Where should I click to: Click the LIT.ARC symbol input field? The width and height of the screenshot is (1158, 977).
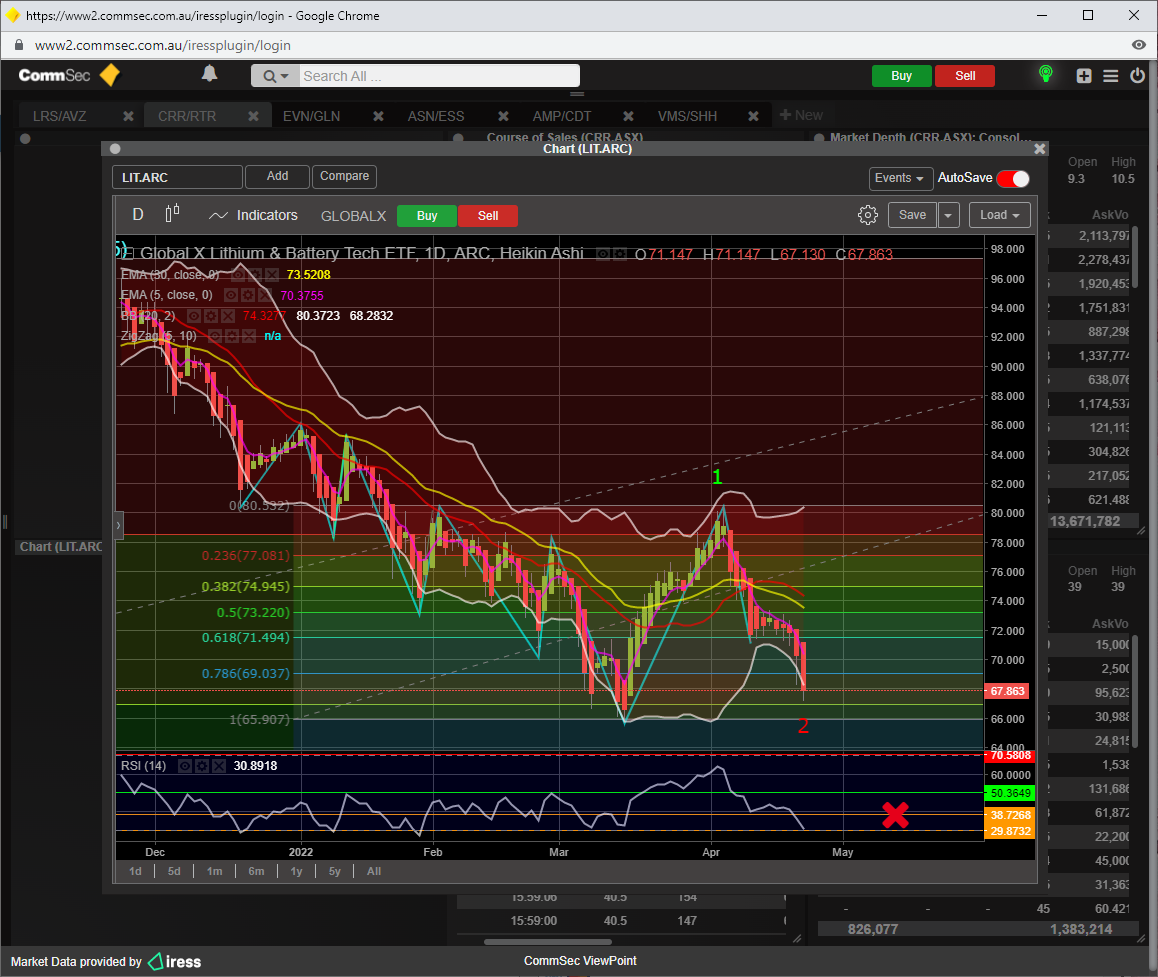pyautogui.click(x=177, y=177)
